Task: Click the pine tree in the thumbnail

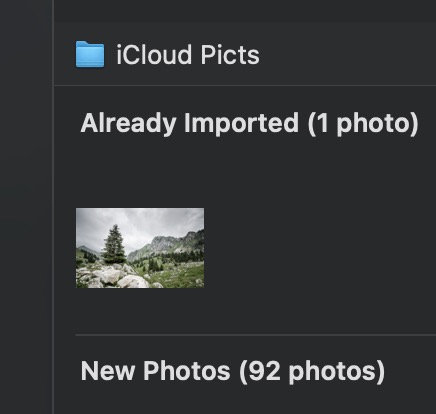Action: point(114,244)
